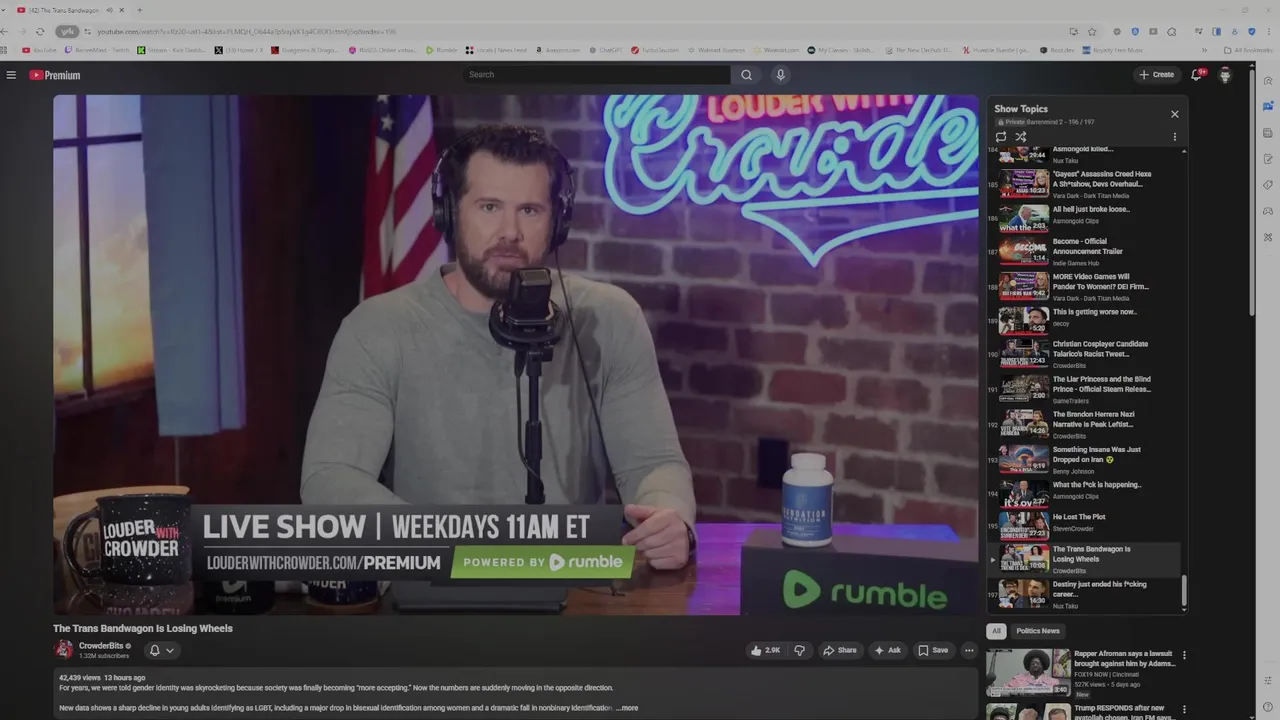The width and height of the screenshot is (1280, 720).
Task: Open Show Topics playlist options menu
Action: [1175, 137]
